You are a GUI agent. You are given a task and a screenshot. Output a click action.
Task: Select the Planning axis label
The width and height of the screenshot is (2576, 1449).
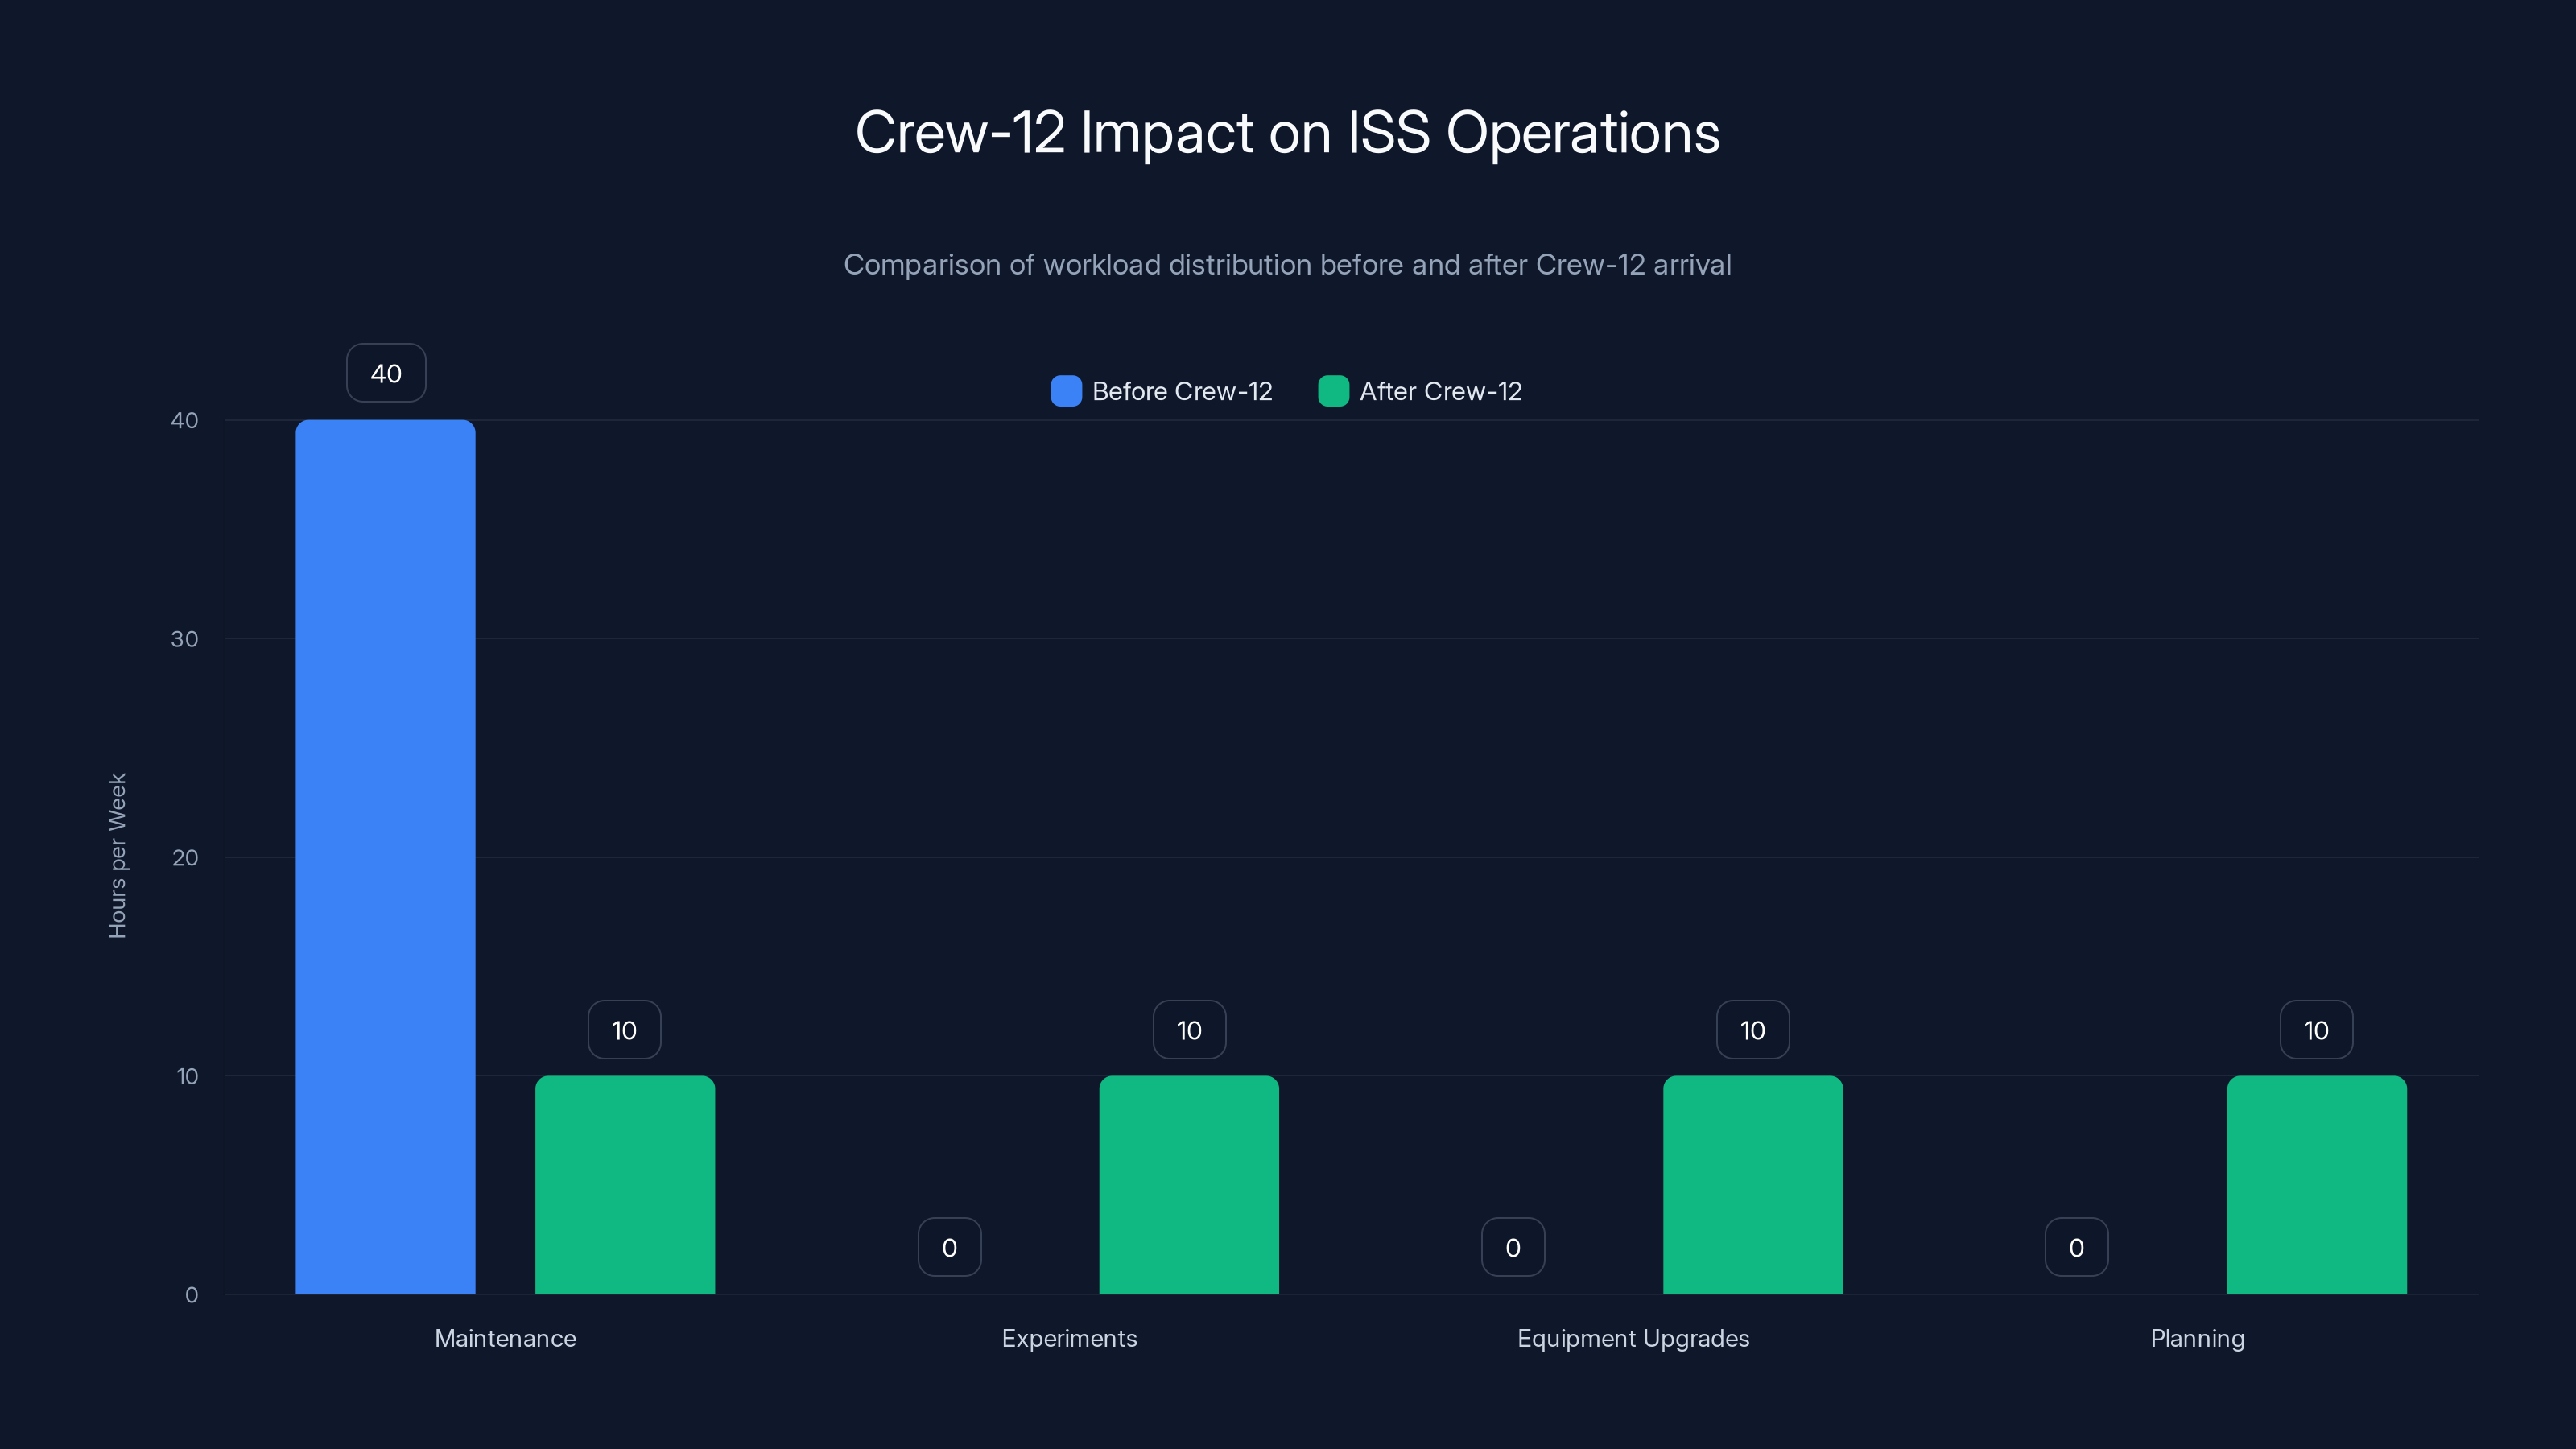point(2197,1338)
